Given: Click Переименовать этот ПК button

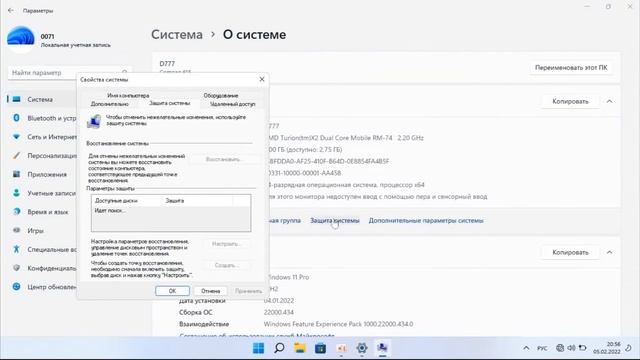Looking at the screenshot, I should (571, 68).
